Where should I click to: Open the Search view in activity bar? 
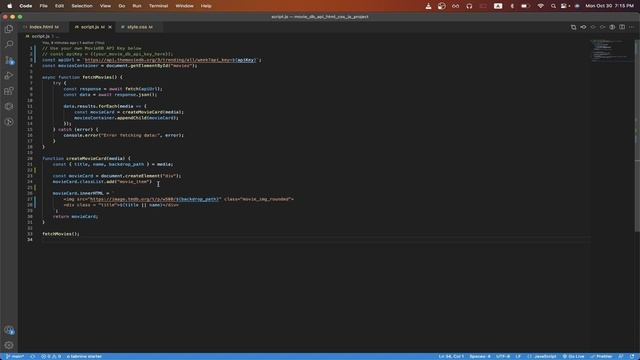pyautogui.click(x=9, y=44)
